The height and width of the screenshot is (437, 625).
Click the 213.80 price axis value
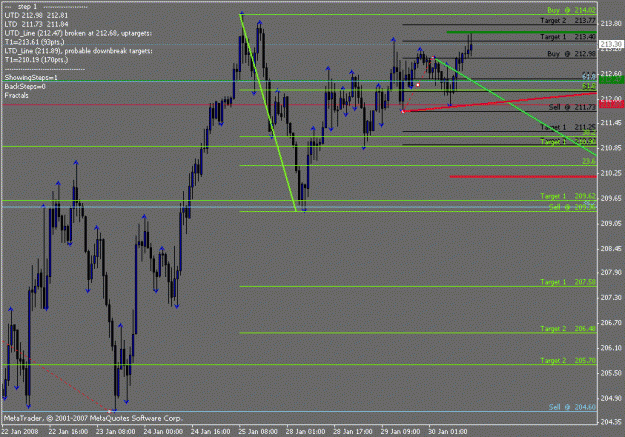coord(611,24)
